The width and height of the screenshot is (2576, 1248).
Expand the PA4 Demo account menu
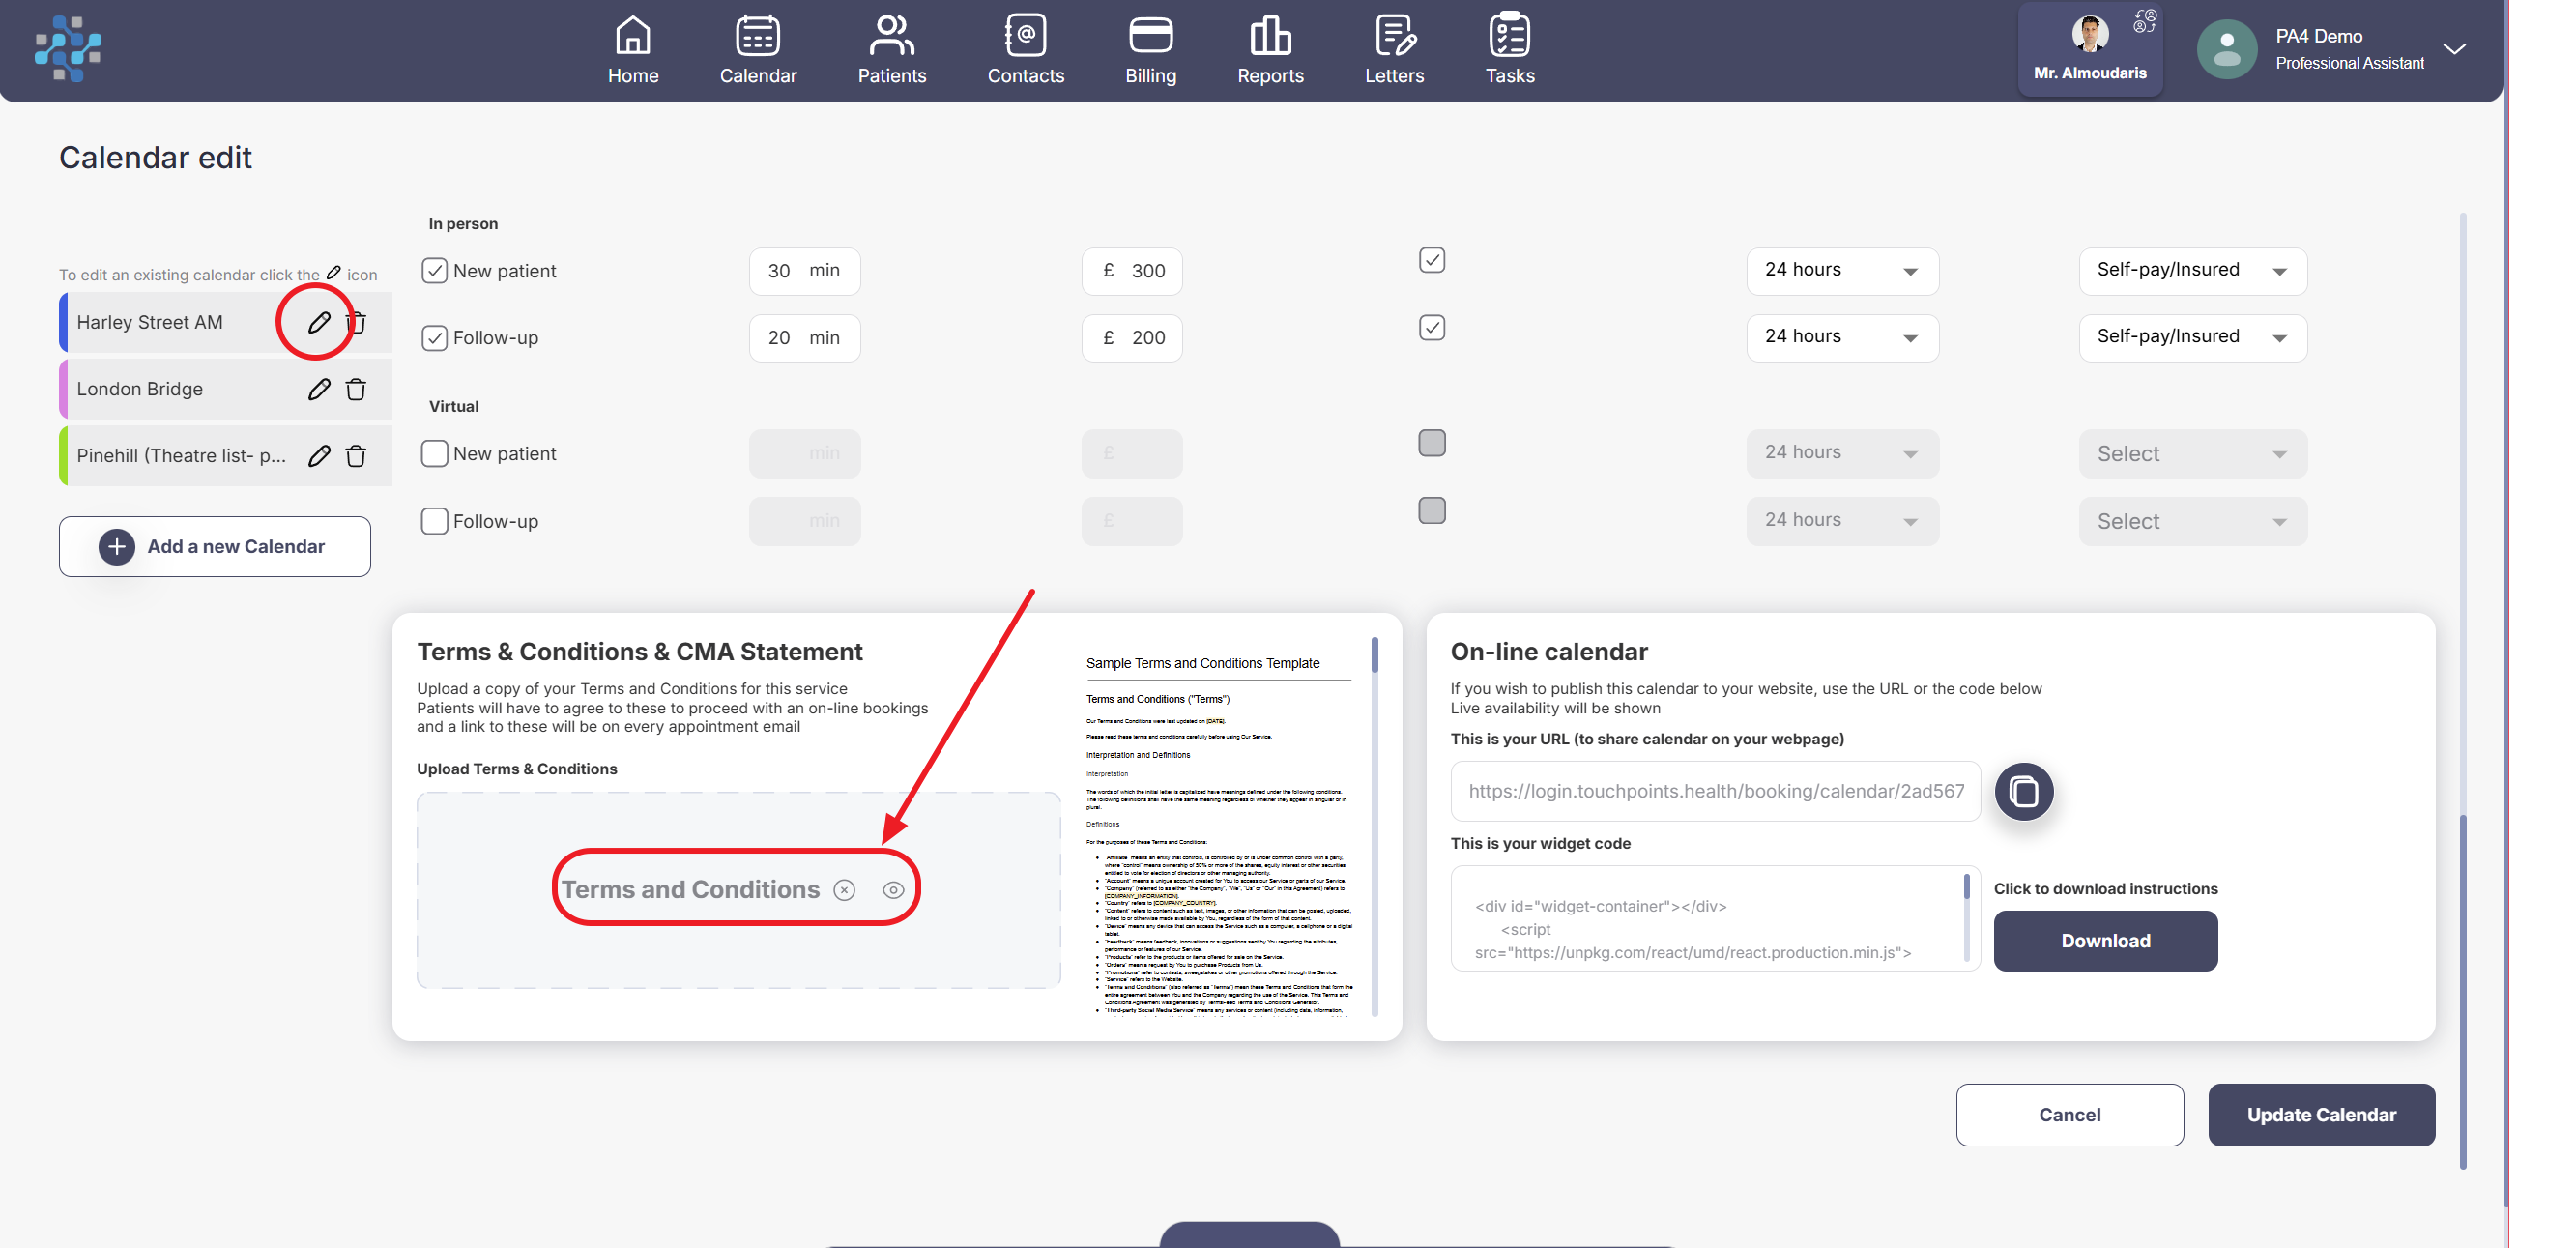(2454, 49)
